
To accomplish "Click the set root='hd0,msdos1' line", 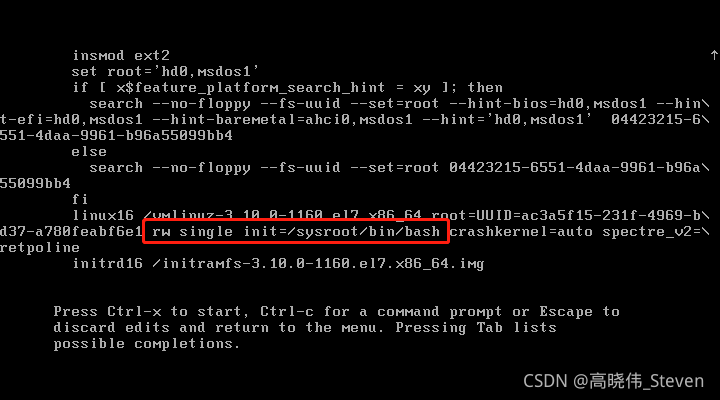I will tap(165, 72).
